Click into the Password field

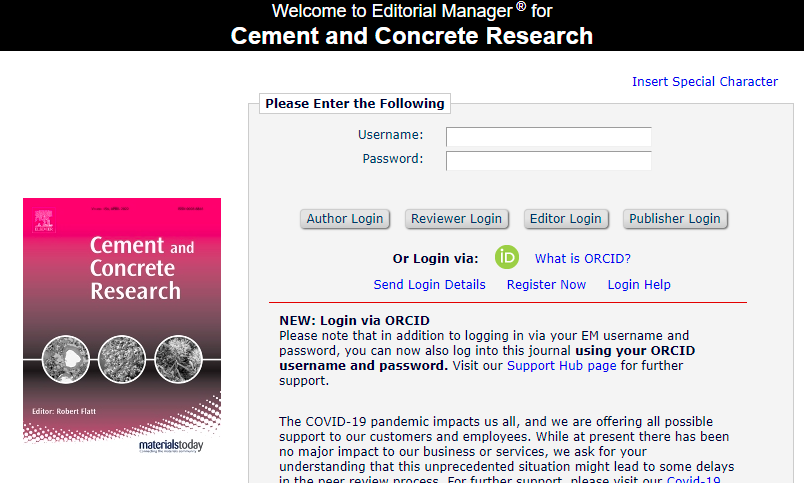(548, 160)
